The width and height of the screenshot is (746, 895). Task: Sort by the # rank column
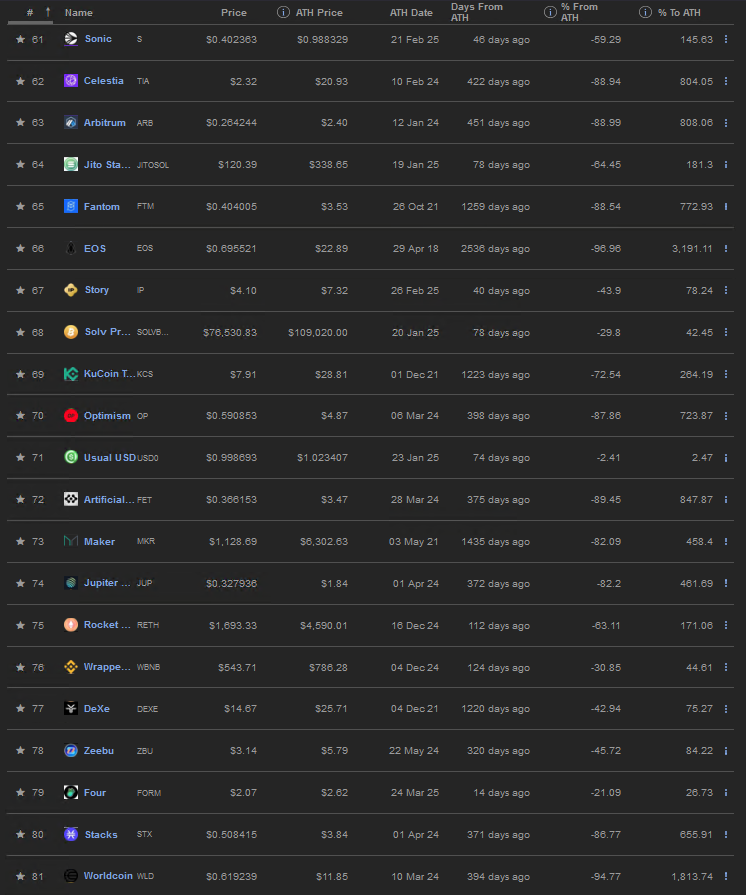30,12
